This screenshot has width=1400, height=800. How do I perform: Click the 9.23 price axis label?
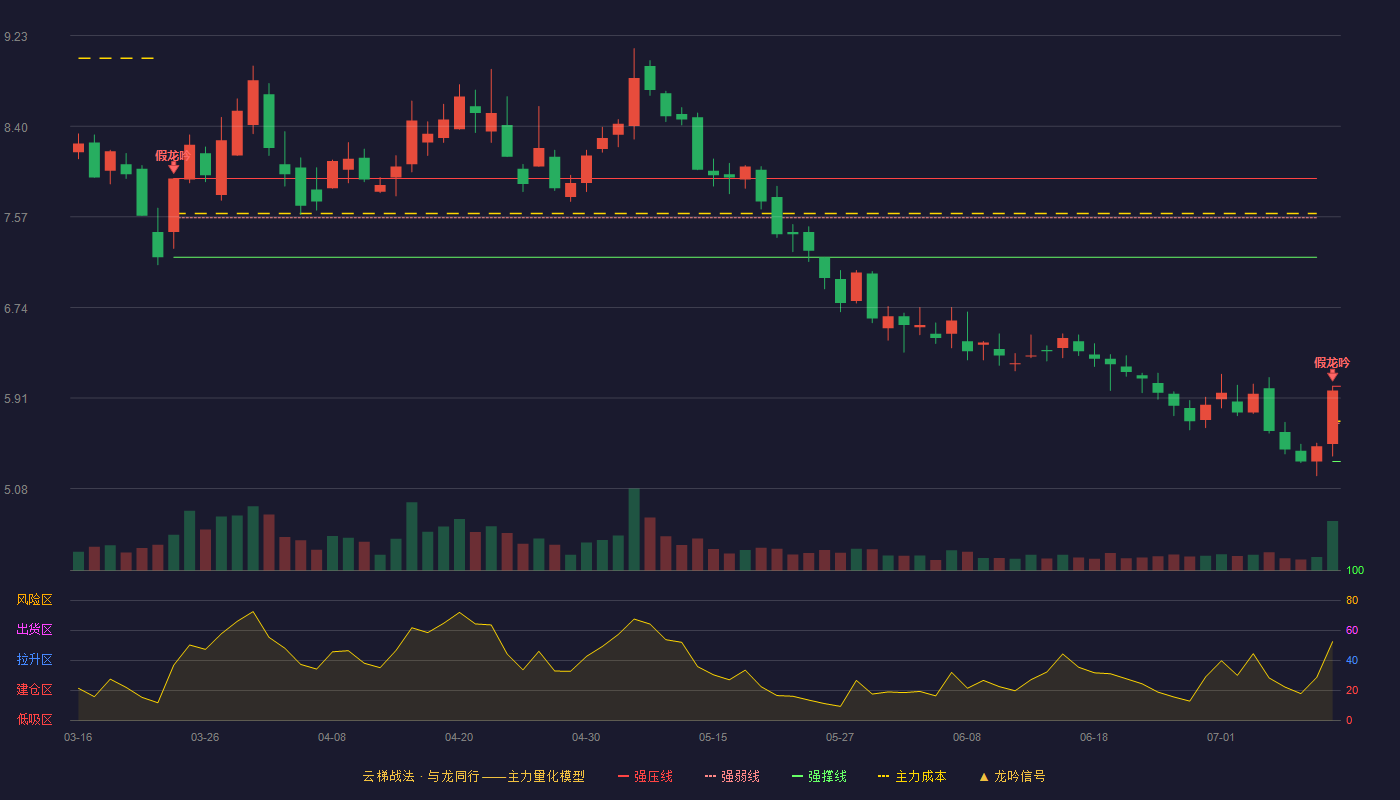point(16,36)
